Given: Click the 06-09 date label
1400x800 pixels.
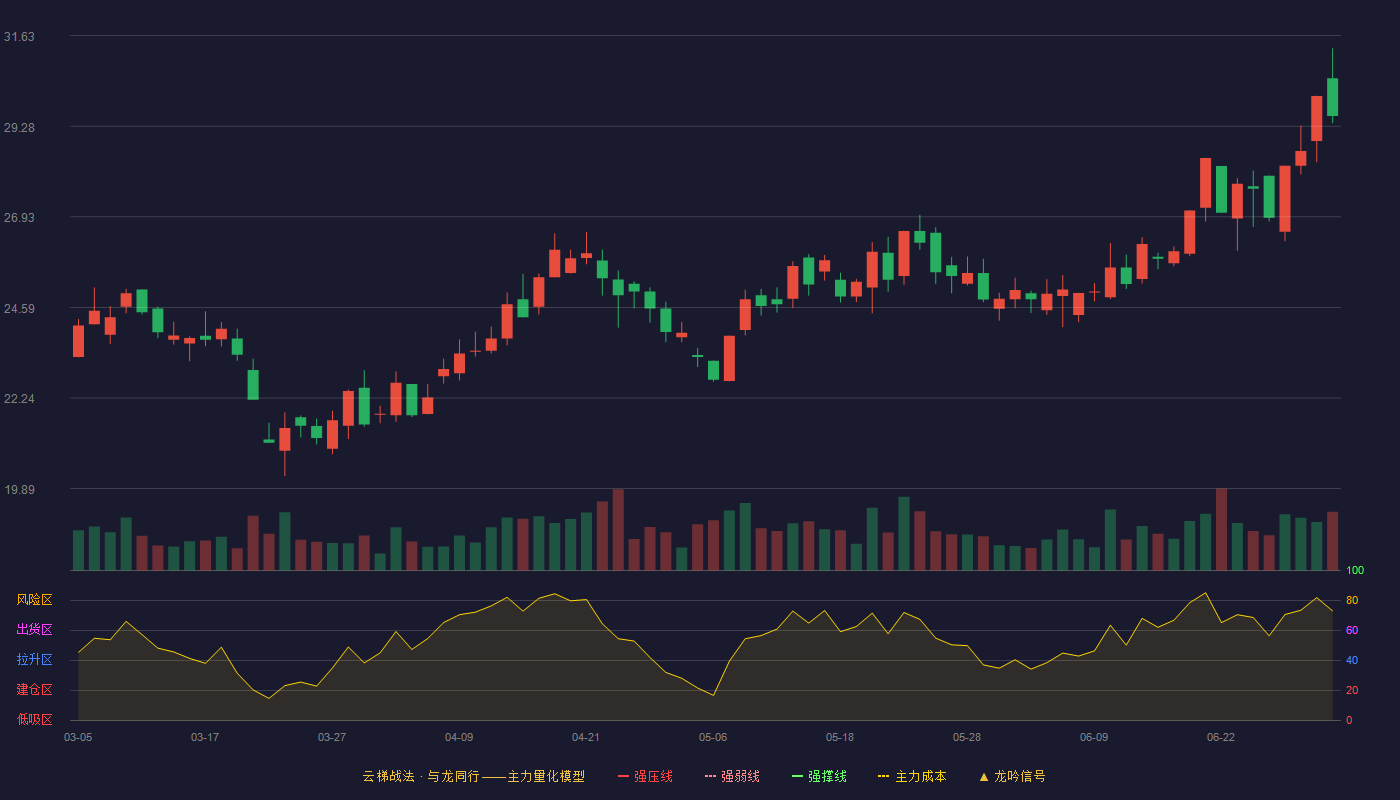Looking at the screenshot, I should point(1094,737).
